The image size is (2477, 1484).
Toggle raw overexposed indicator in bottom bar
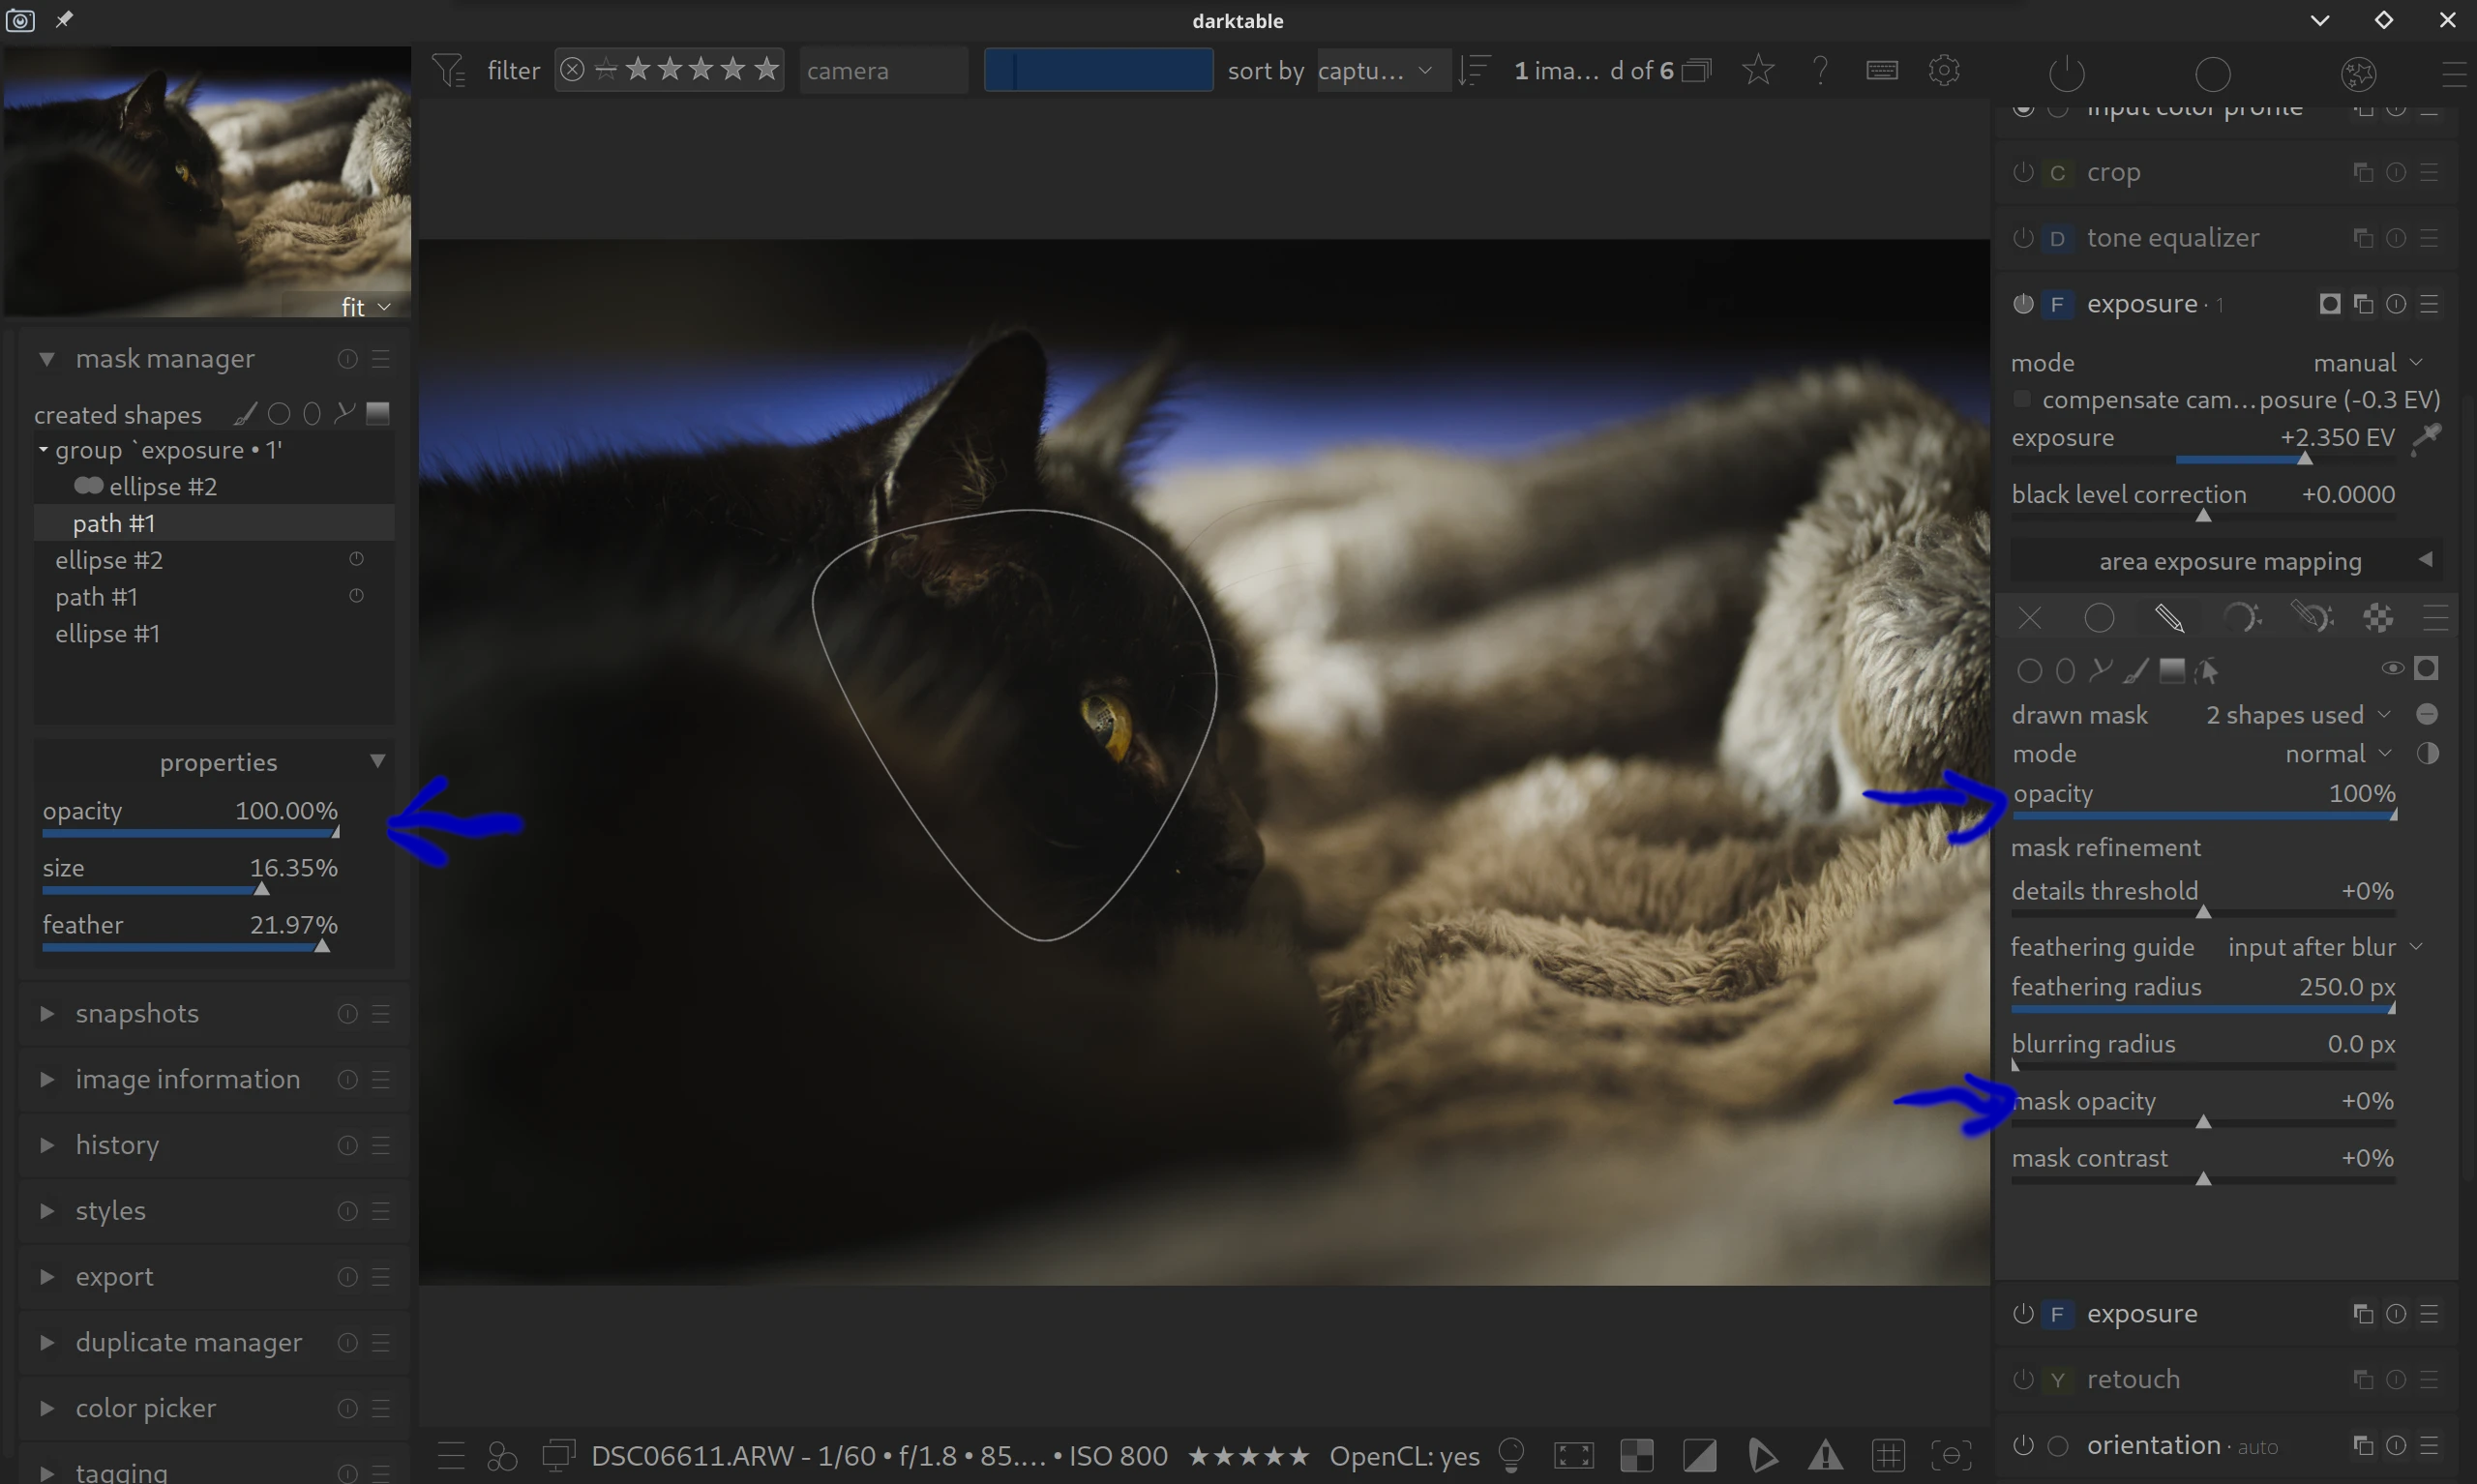click(1637, 1455)
